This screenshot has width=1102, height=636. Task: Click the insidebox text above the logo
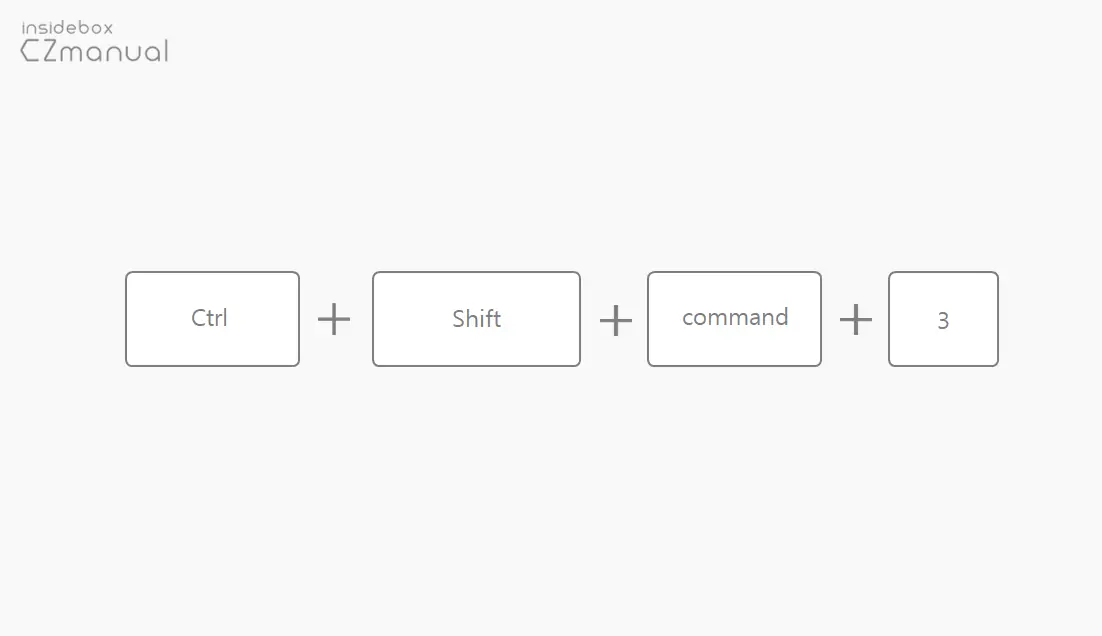point(67,28)
